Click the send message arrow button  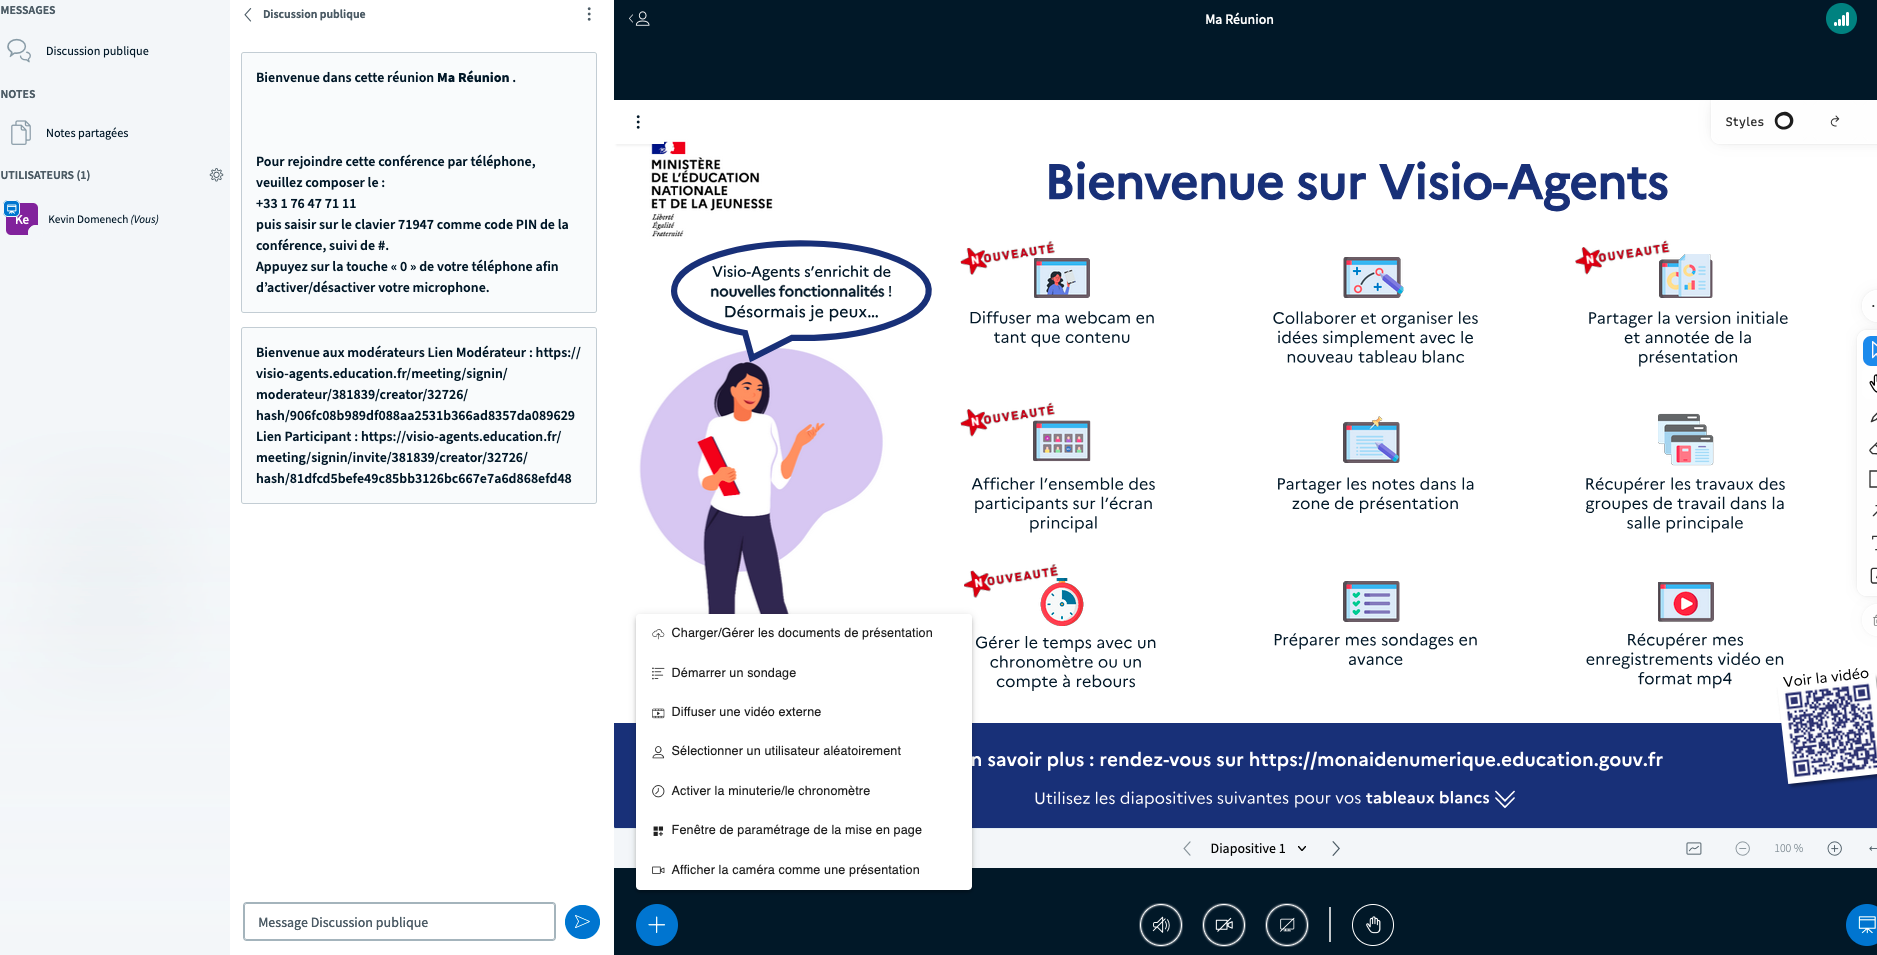pos(582,922)
